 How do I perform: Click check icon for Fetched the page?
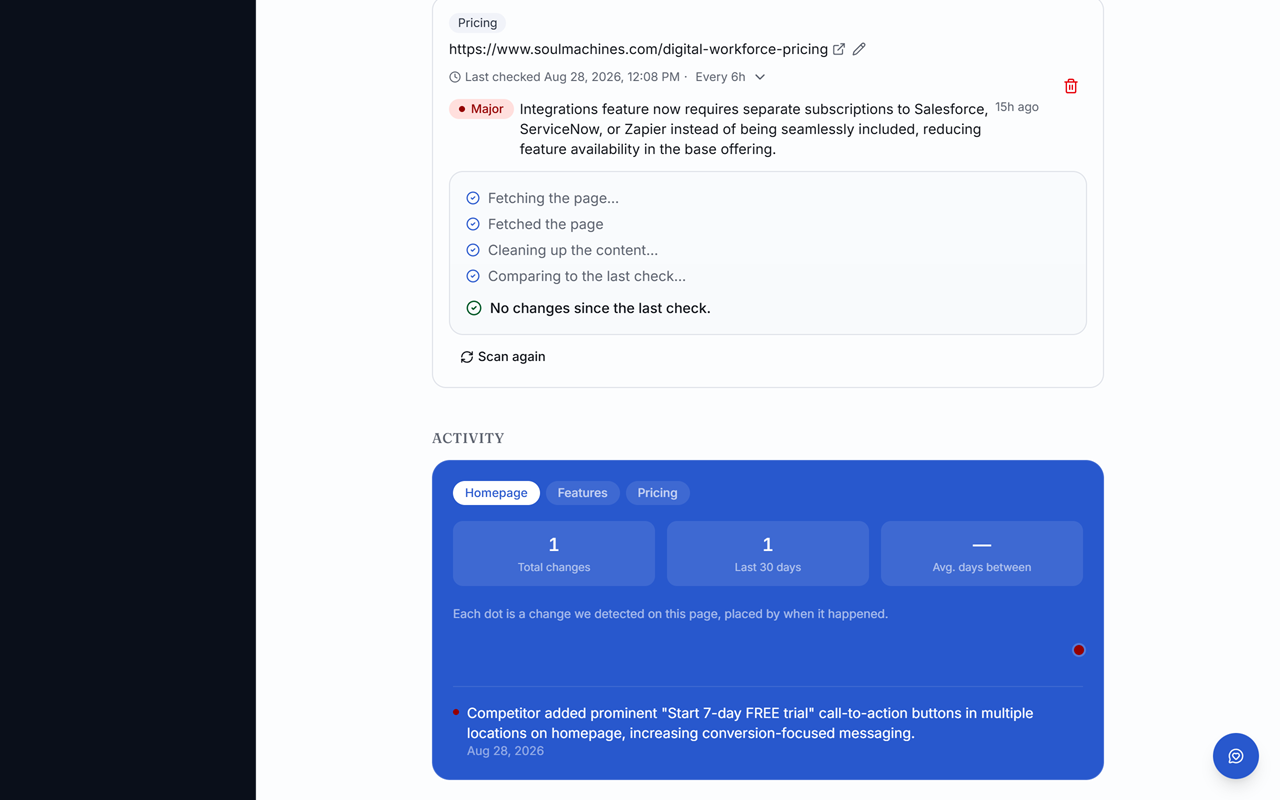(x=473, y=224)
